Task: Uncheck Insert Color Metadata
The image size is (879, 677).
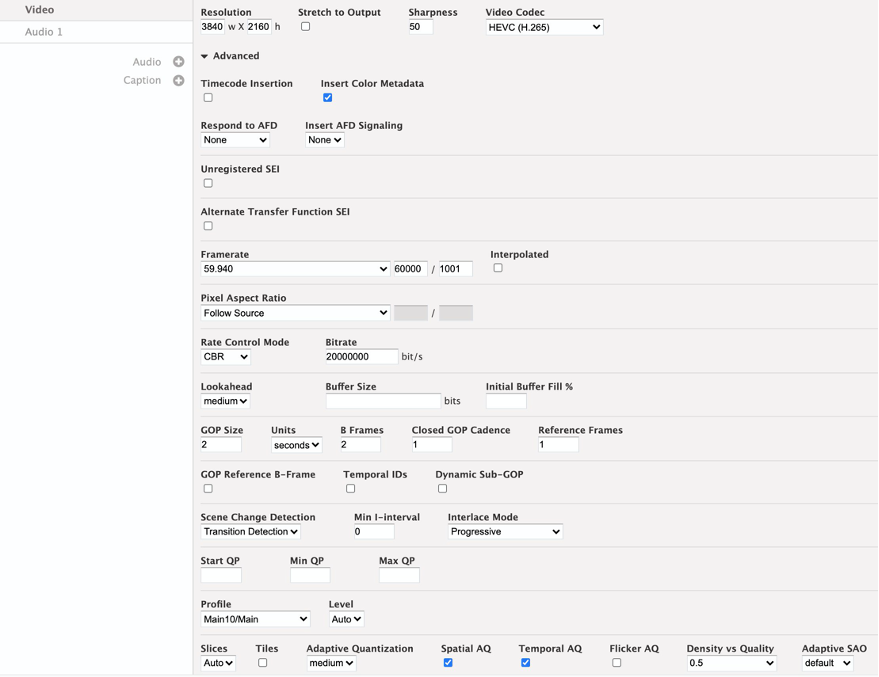Action: [x=327, y=98]
